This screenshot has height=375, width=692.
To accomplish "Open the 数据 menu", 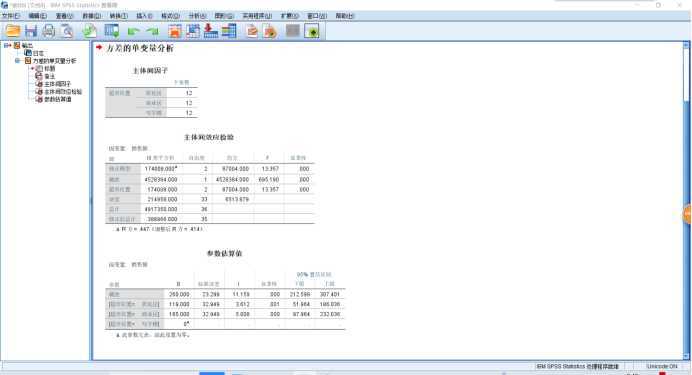I will click(x=91, y=16).
